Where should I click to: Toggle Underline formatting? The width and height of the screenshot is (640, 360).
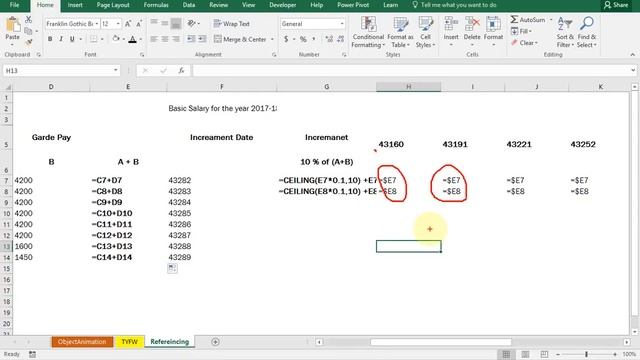72,39
